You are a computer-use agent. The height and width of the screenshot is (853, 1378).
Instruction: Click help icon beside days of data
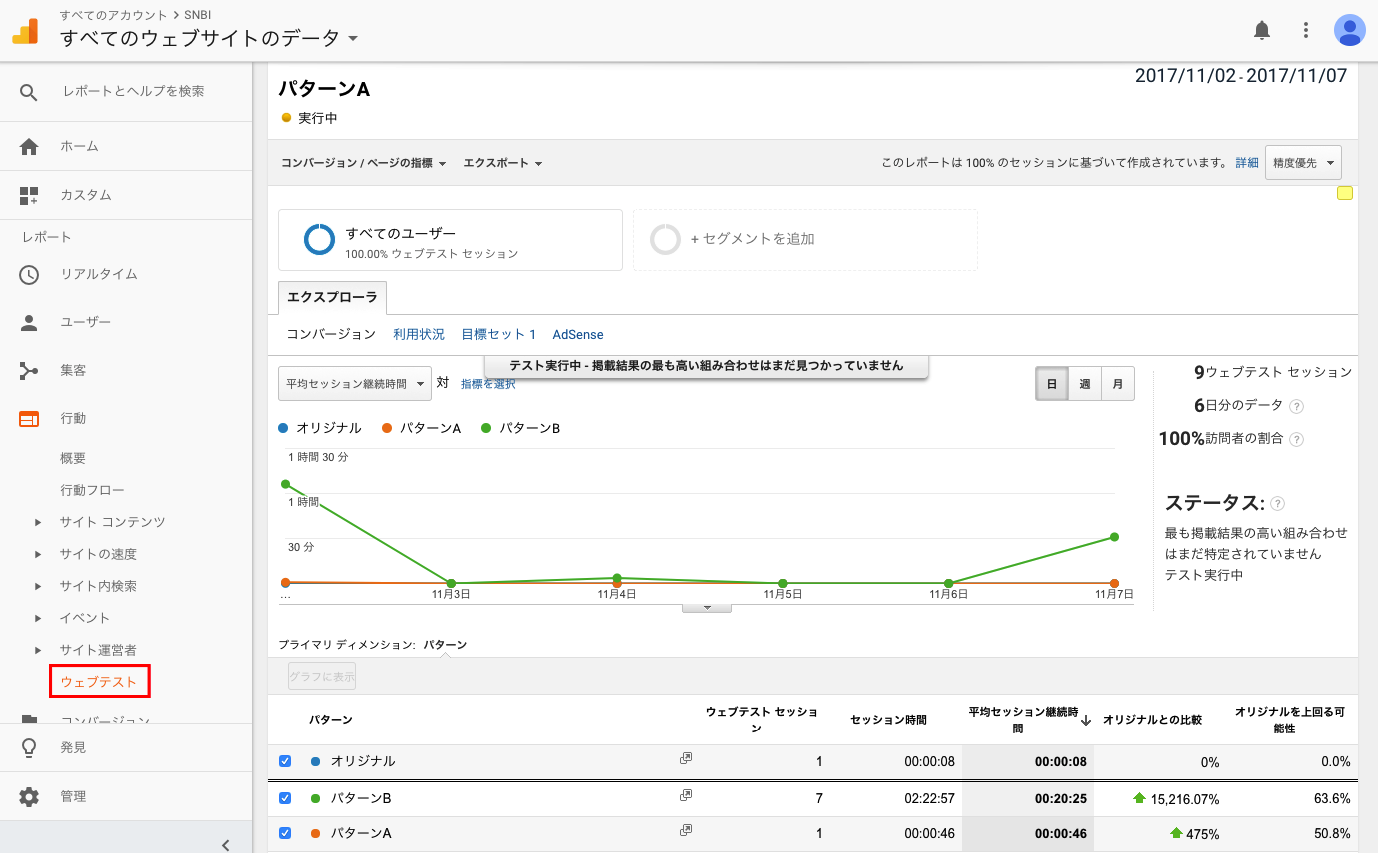tap(1297, 406)
